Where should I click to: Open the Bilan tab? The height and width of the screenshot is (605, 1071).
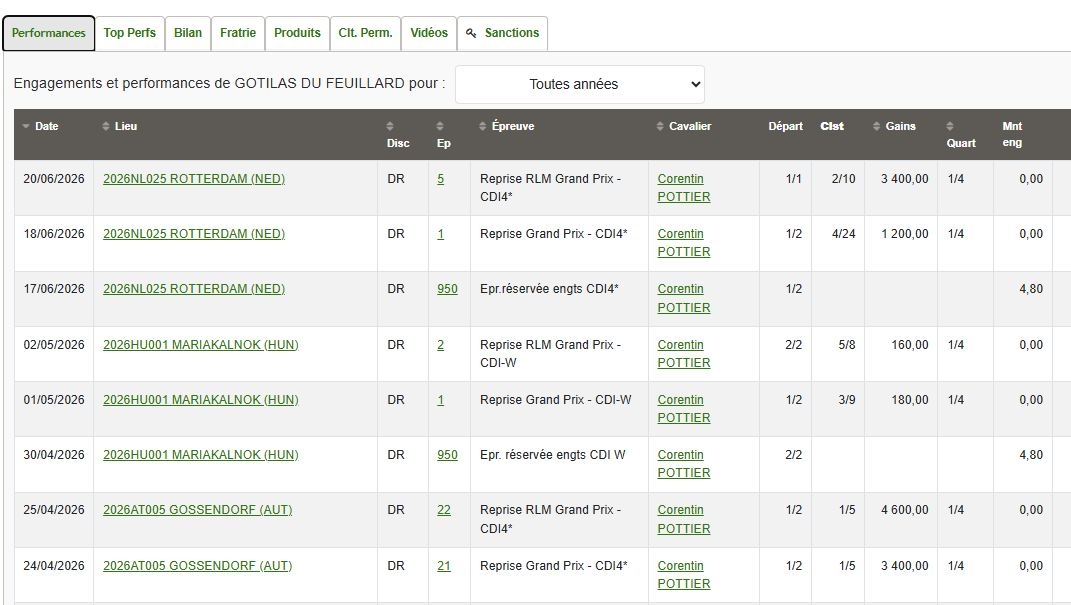click(x=188, y=33)
